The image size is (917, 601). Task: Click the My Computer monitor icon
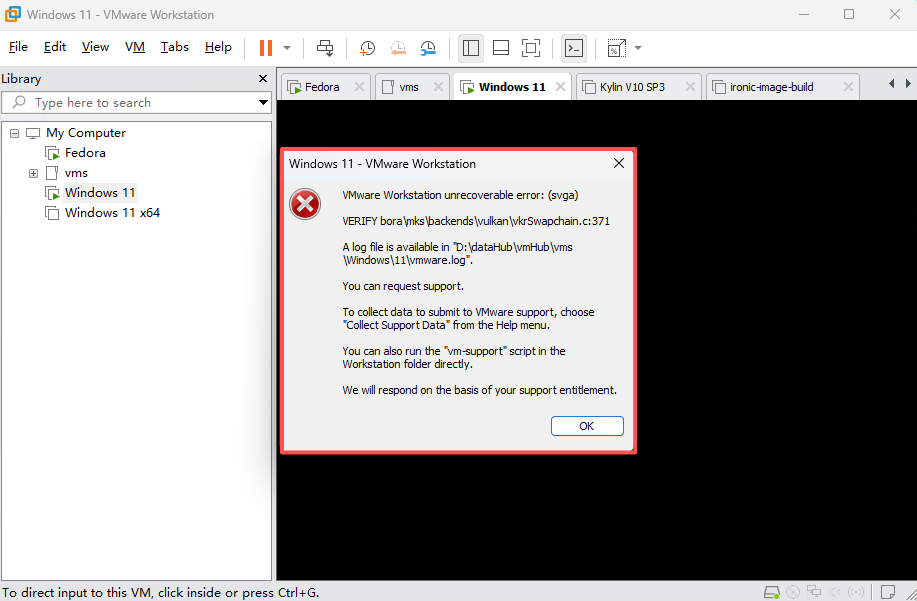[33, 133]
